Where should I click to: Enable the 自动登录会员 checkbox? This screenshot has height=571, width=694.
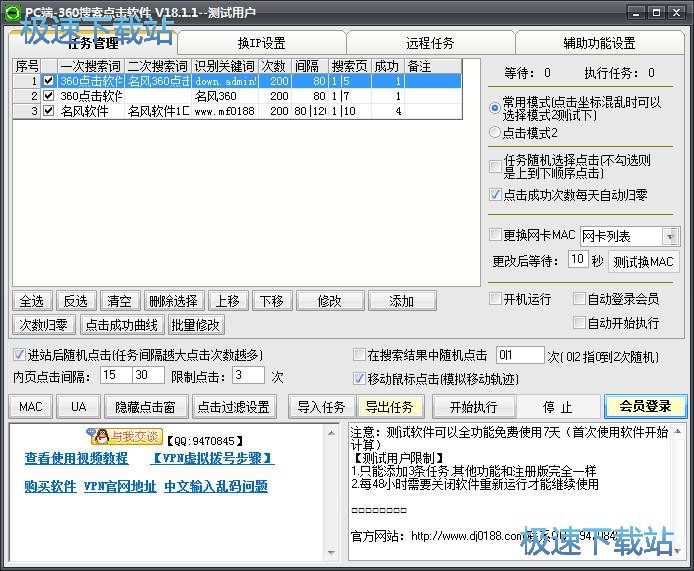578,299
